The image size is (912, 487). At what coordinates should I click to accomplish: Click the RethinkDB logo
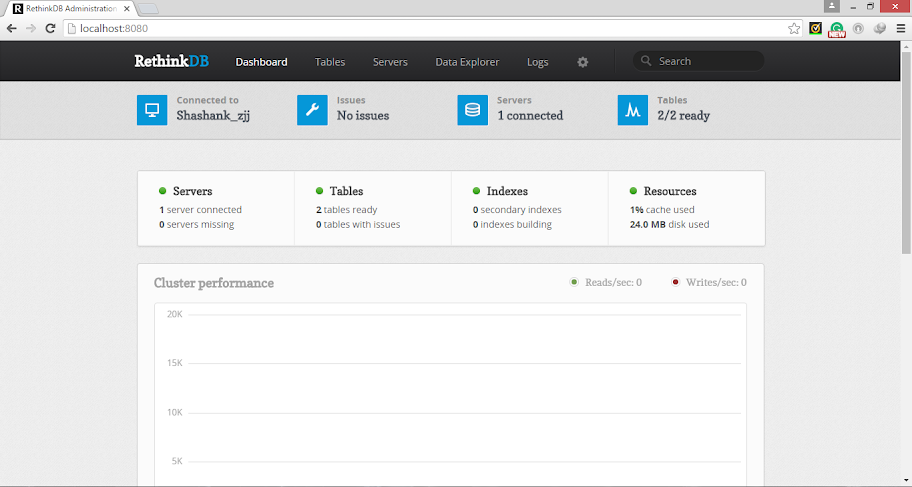tap(172, 61)
